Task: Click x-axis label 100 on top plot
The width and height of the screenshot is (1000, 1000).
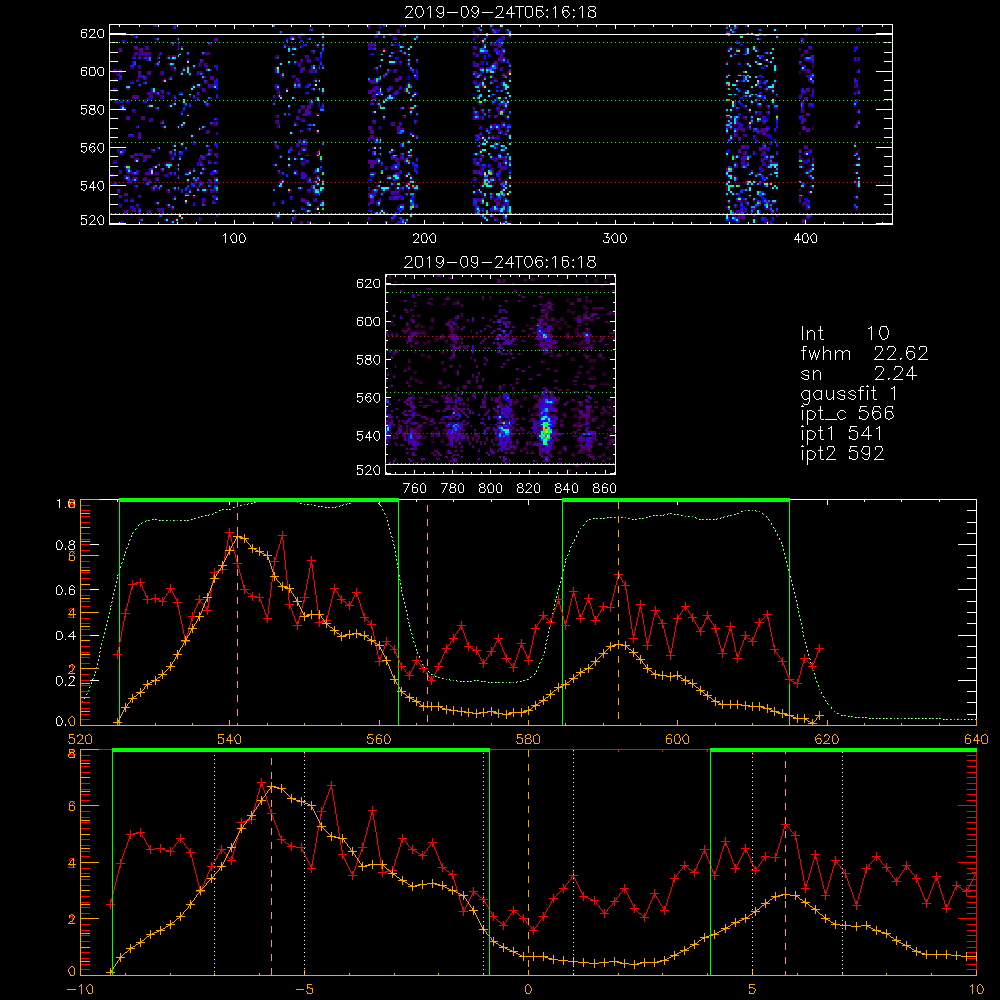Action: [233, 239]
